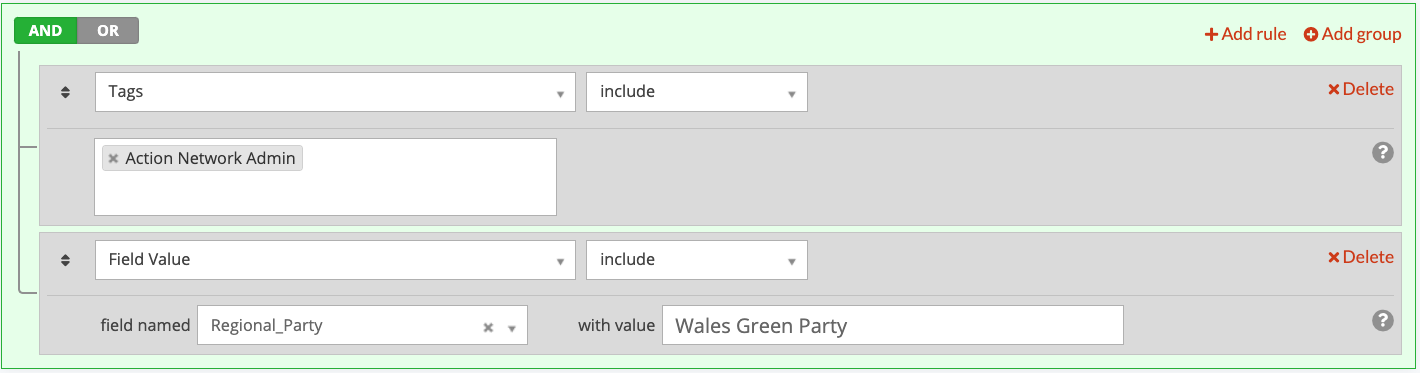Viewport: 1420px width, 373px height.
Task: Click inside the tags selection box
Action: 325,177
